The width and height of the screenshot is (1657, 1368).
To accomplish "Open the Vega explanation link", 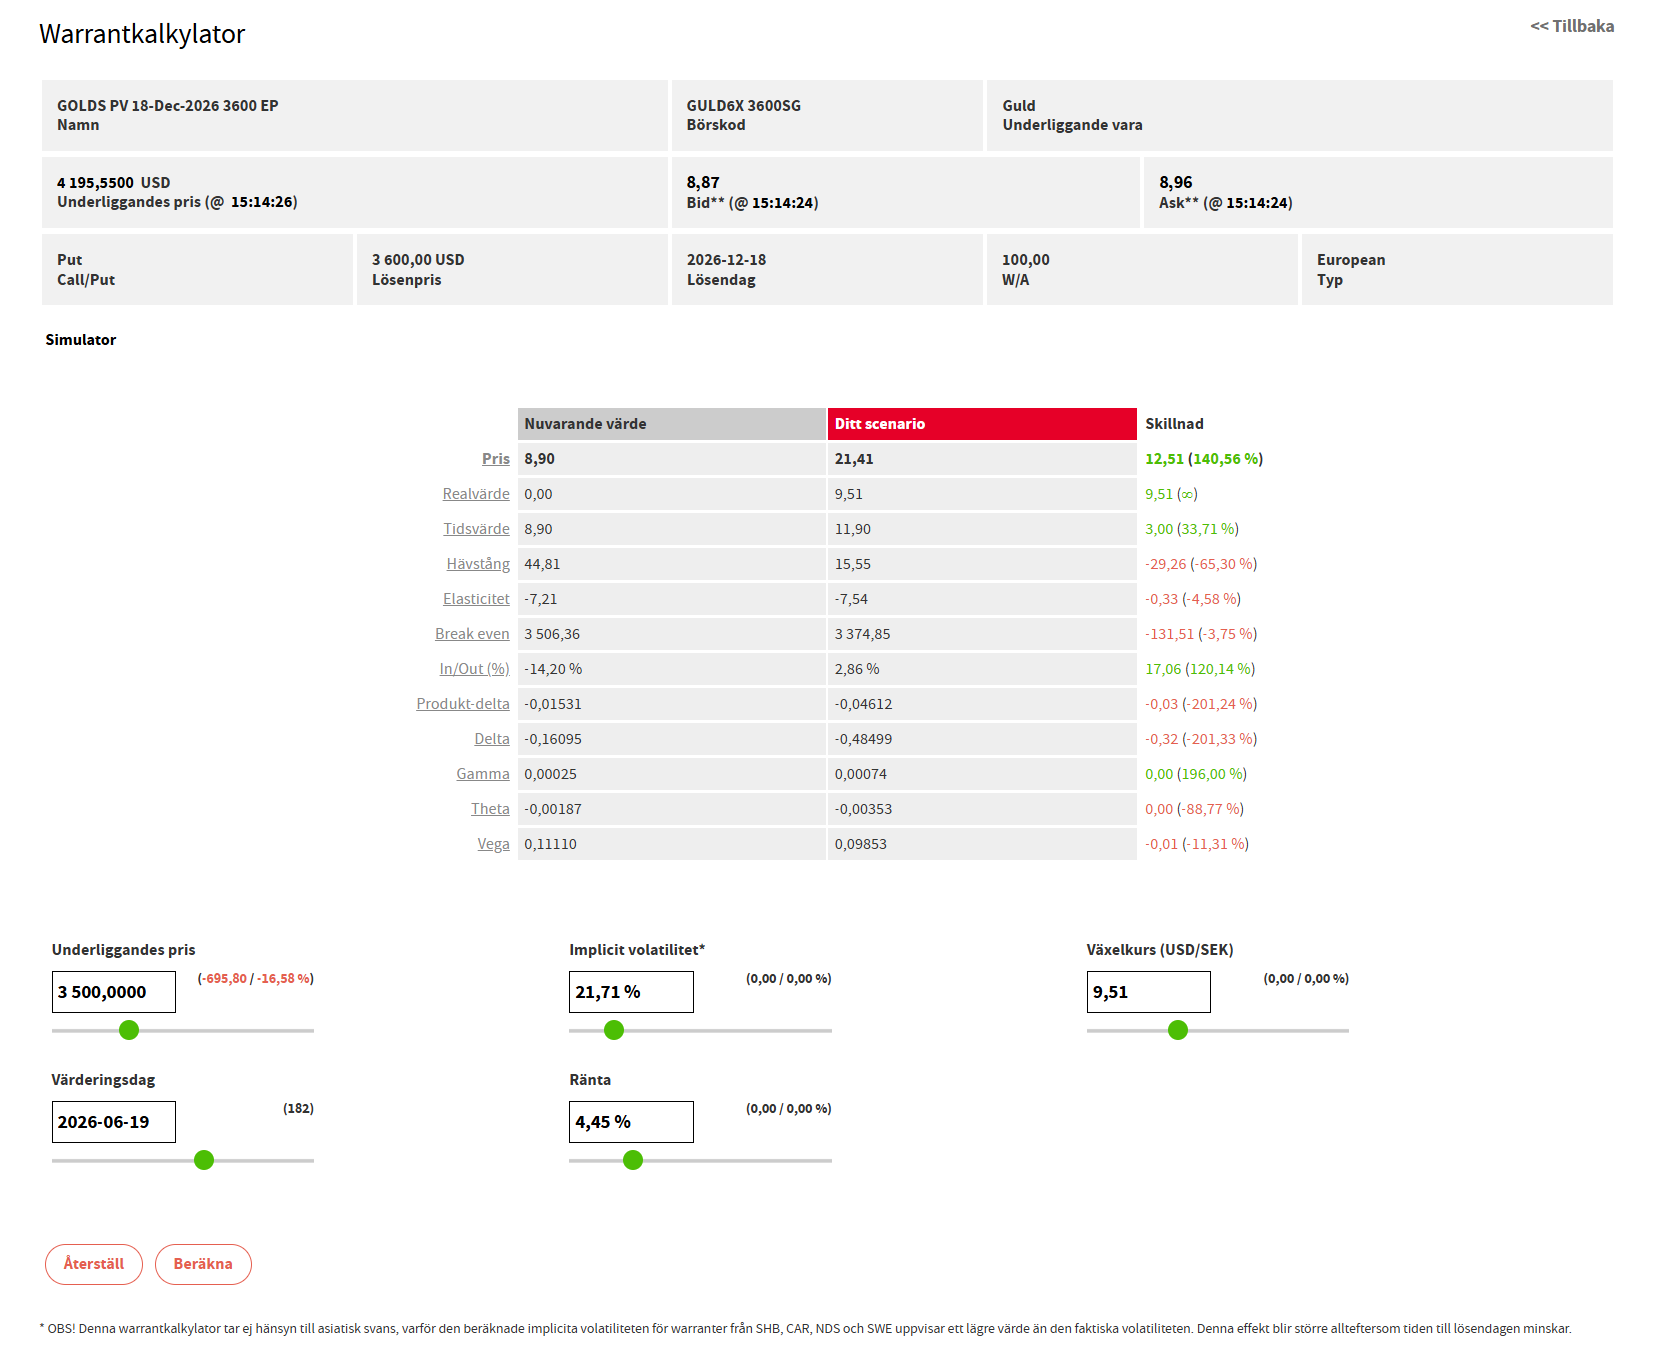I will (x=493, y=844).
